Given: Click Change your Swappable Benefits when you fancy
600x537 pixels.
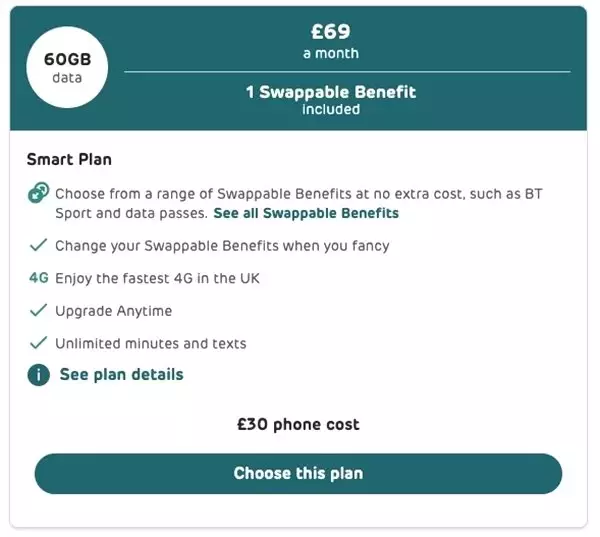Looking at the screenshot, I should pos(222,245).
